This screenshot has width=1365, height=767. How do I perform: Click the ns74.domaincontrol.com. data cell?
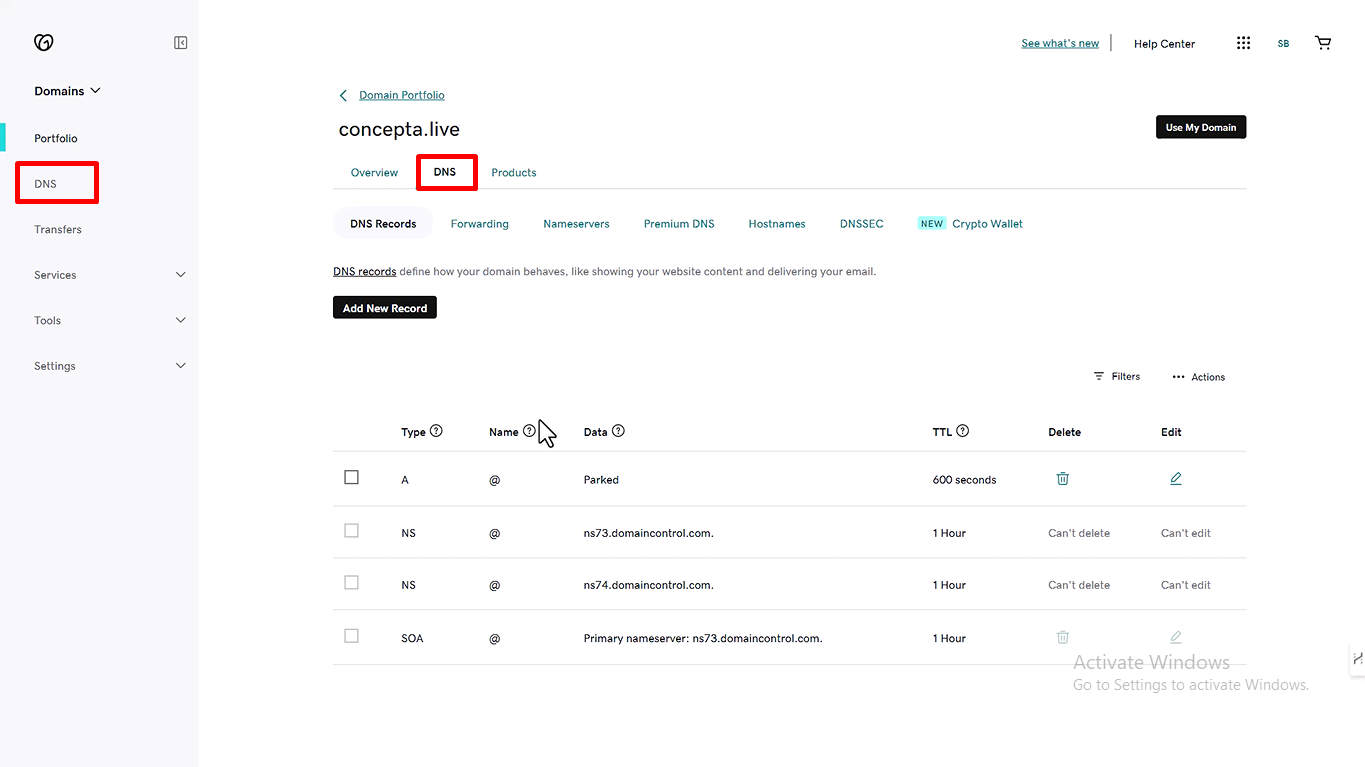648,585
